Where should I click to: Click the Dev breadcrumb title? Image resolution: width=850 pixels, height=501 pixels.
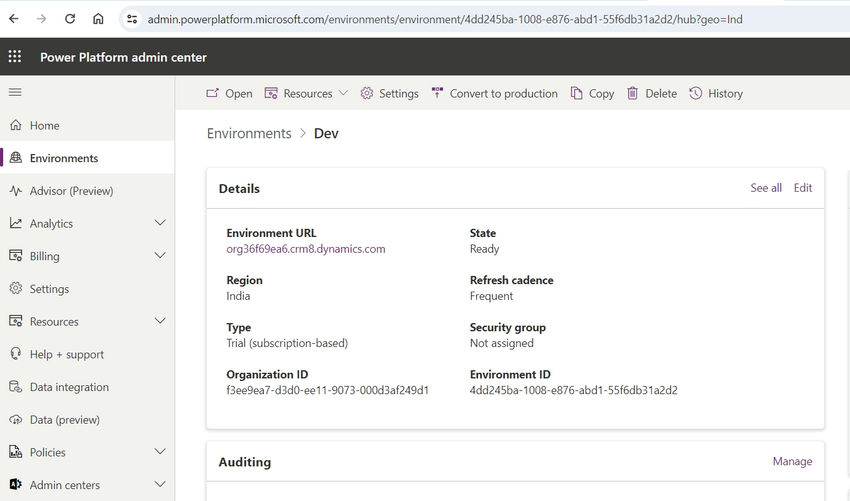tap(326, 133)
